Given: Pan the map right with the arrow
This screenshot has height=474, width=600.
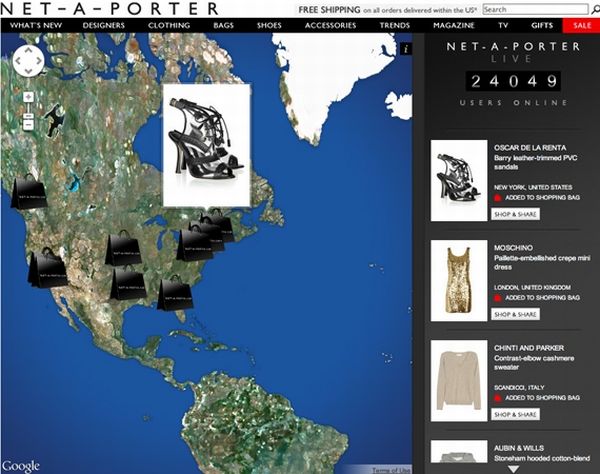Looking at the screenshot, I should (39, 61).
